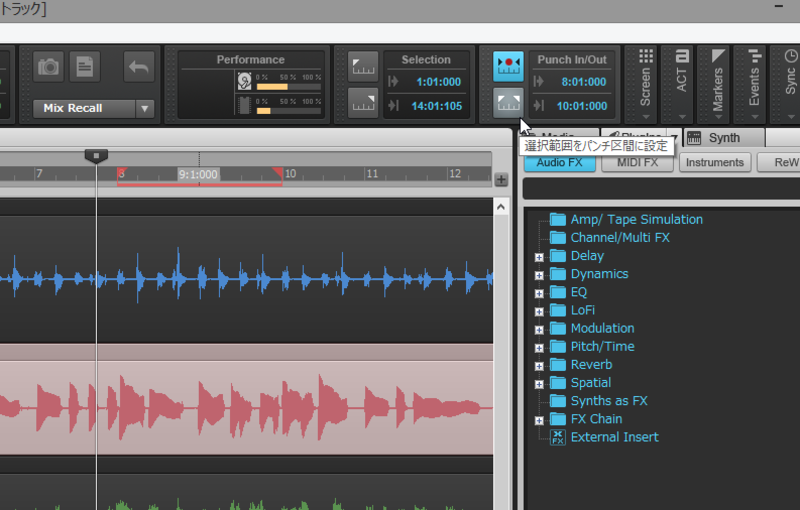Click the now time marker on the ruler
The image size is (800, 510).
click(x=96, y=156)
